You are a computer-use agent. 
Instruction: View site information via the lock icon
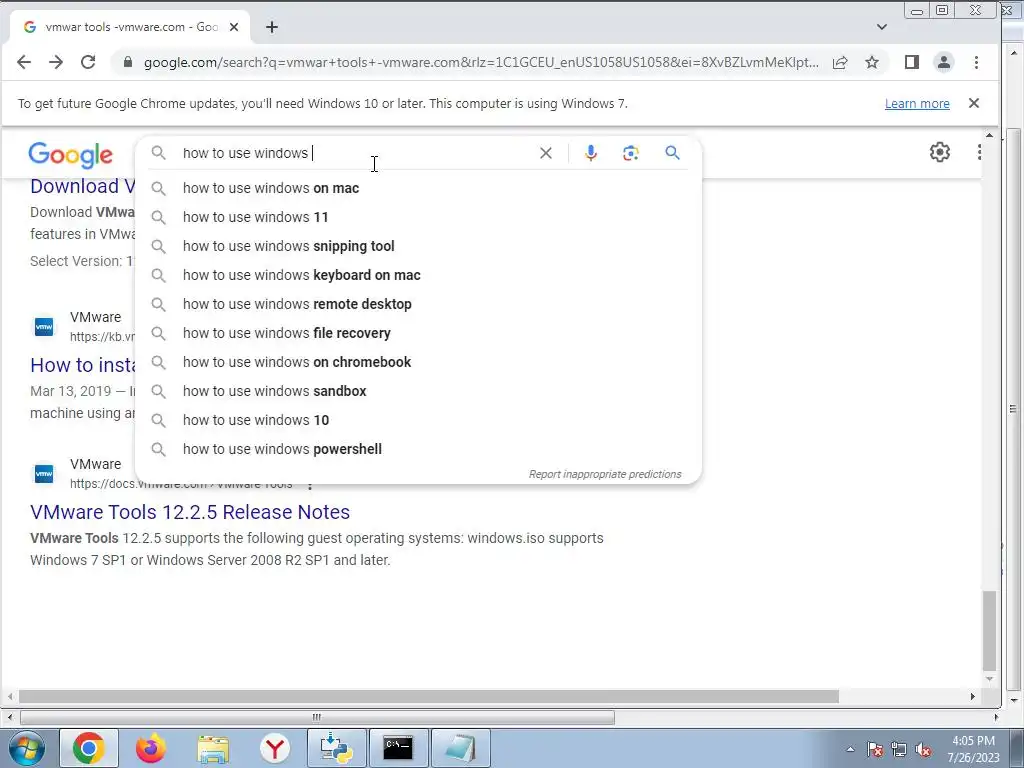click(x=128, y=62)
